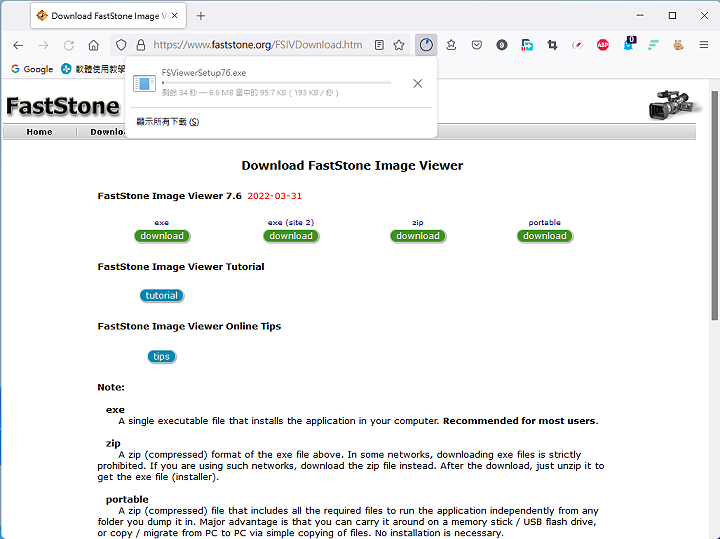Click the FSViewerSetup76.exe filename
Viewport: 720px width, 539px height.
click(204, 73)
